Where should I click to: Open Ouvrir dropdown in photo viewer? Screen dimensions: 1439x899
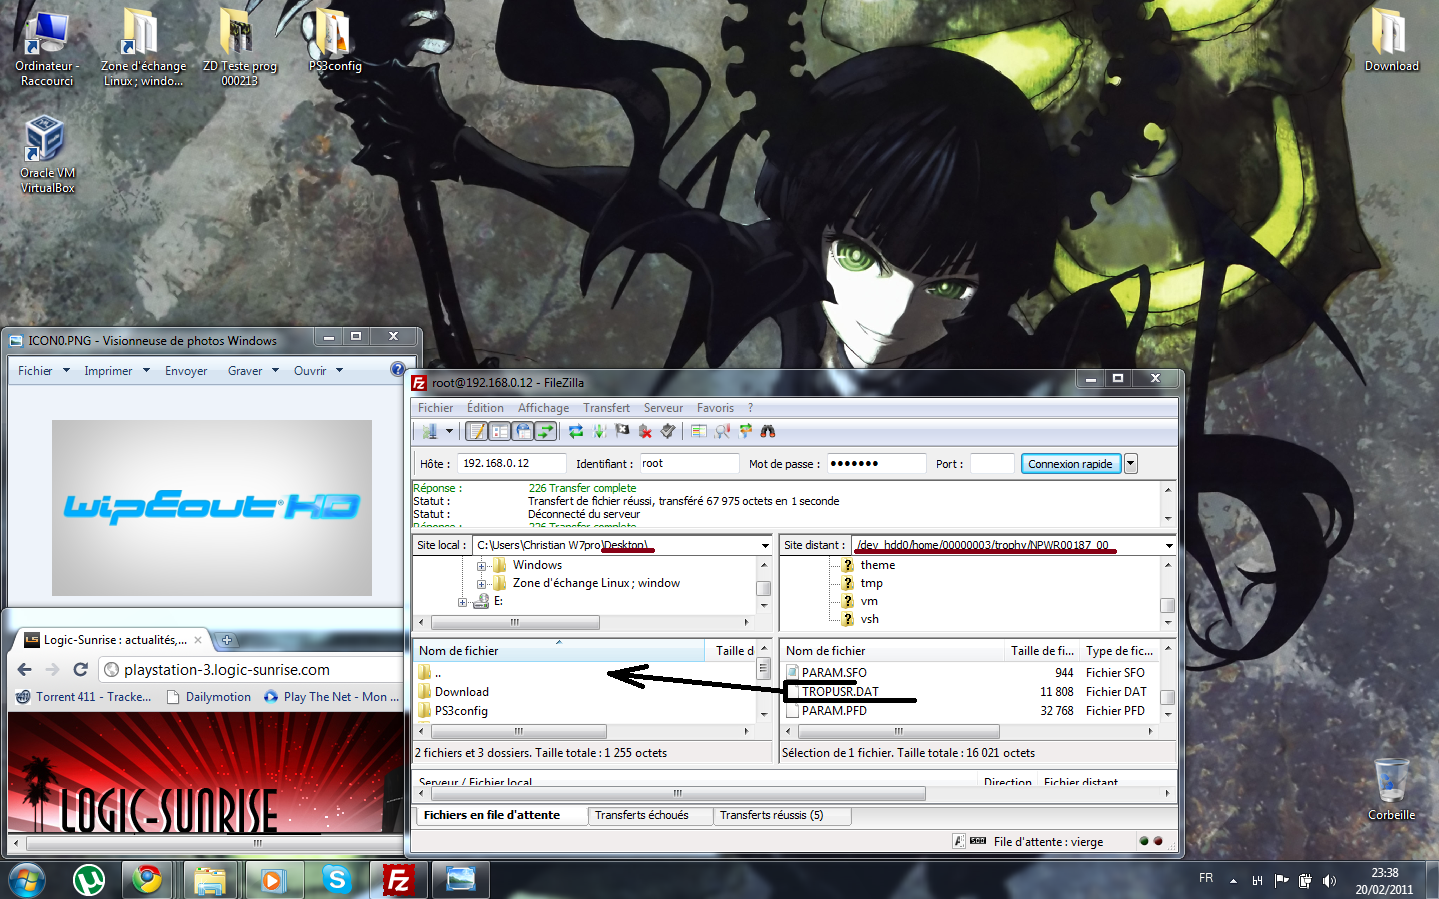(x=318, y=371)
